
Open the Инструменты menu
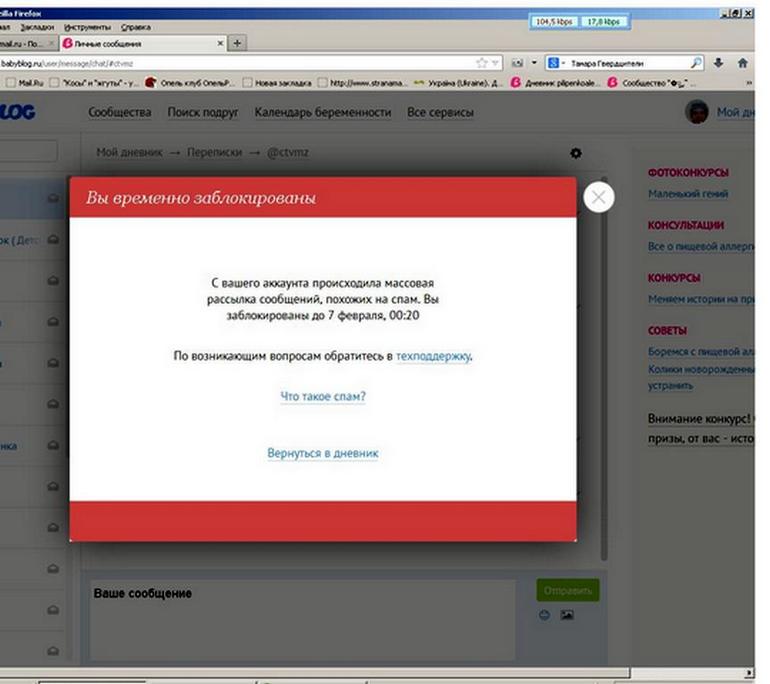87,27
